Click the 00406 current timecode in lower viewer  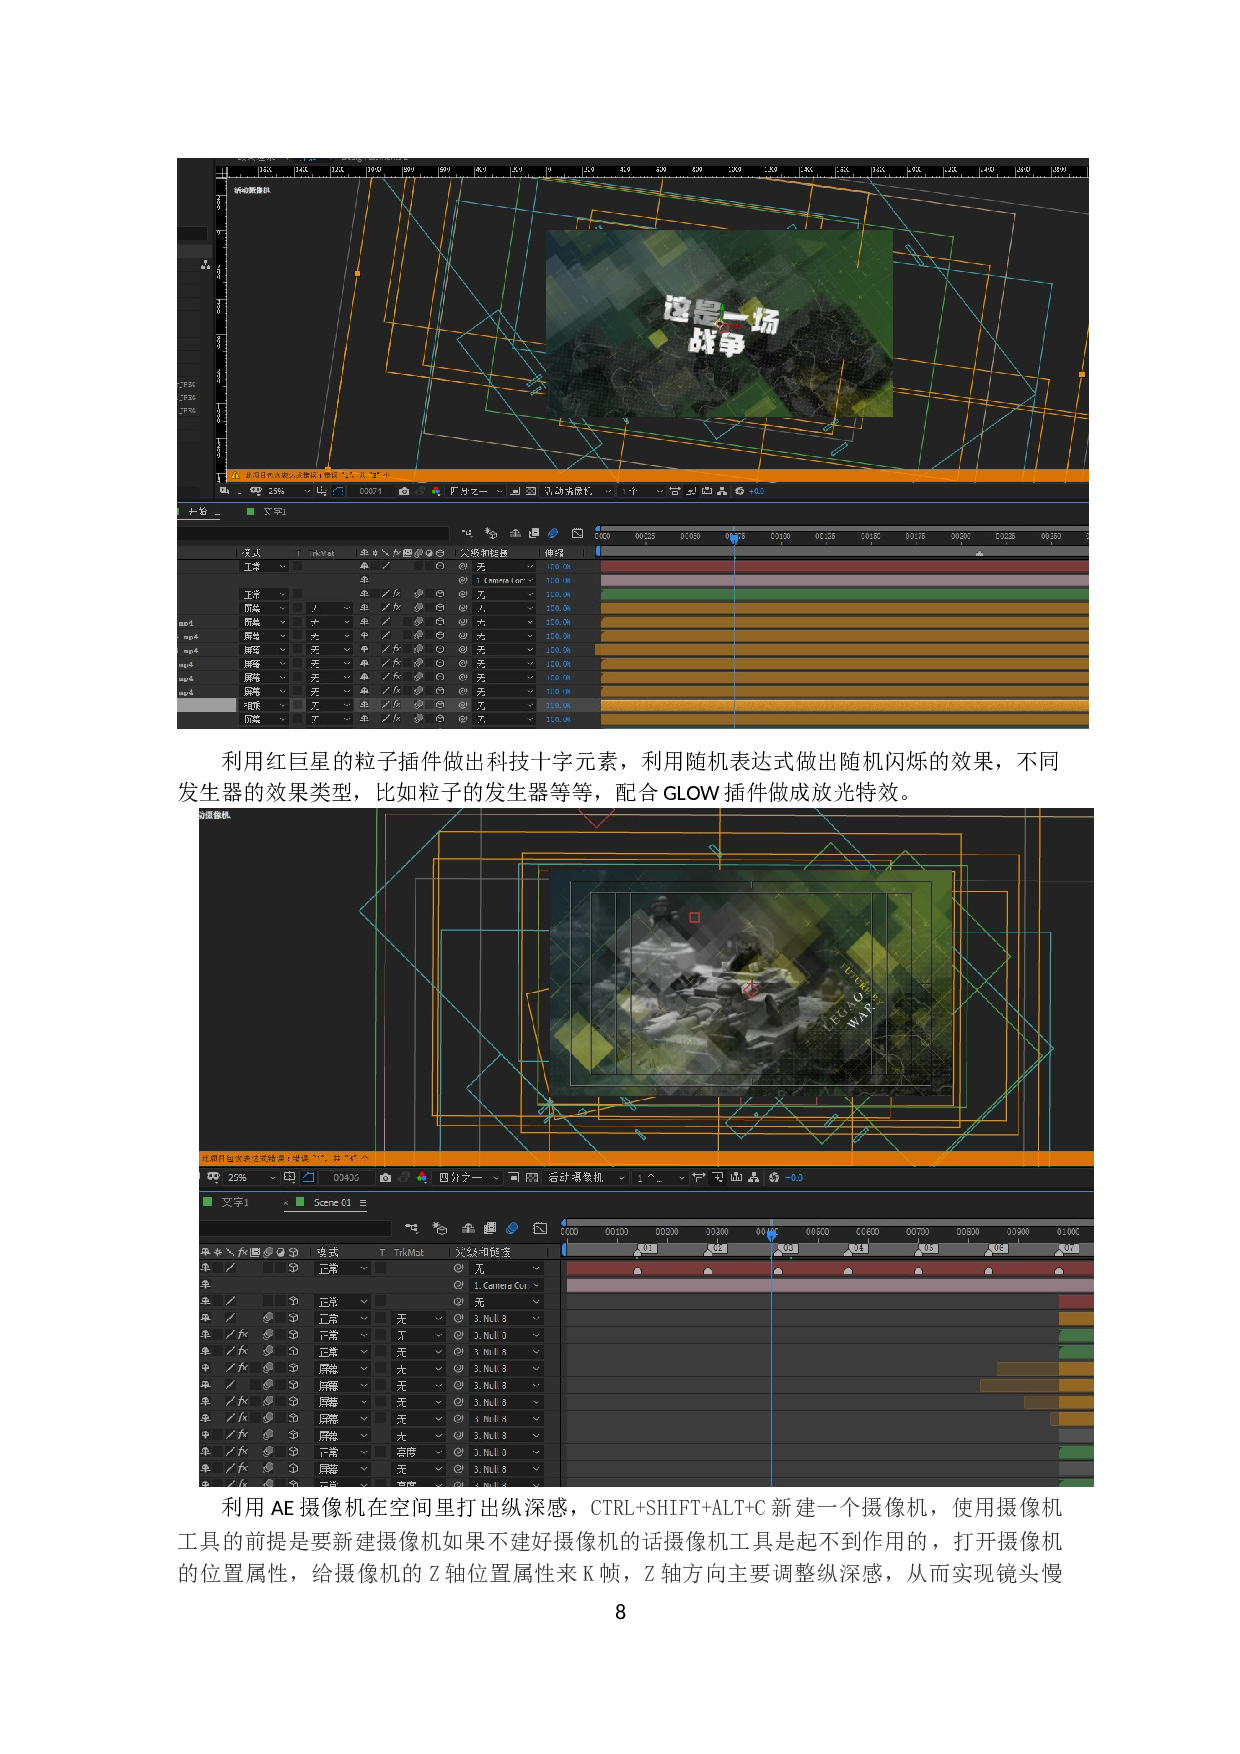[x=346, y=1178]
